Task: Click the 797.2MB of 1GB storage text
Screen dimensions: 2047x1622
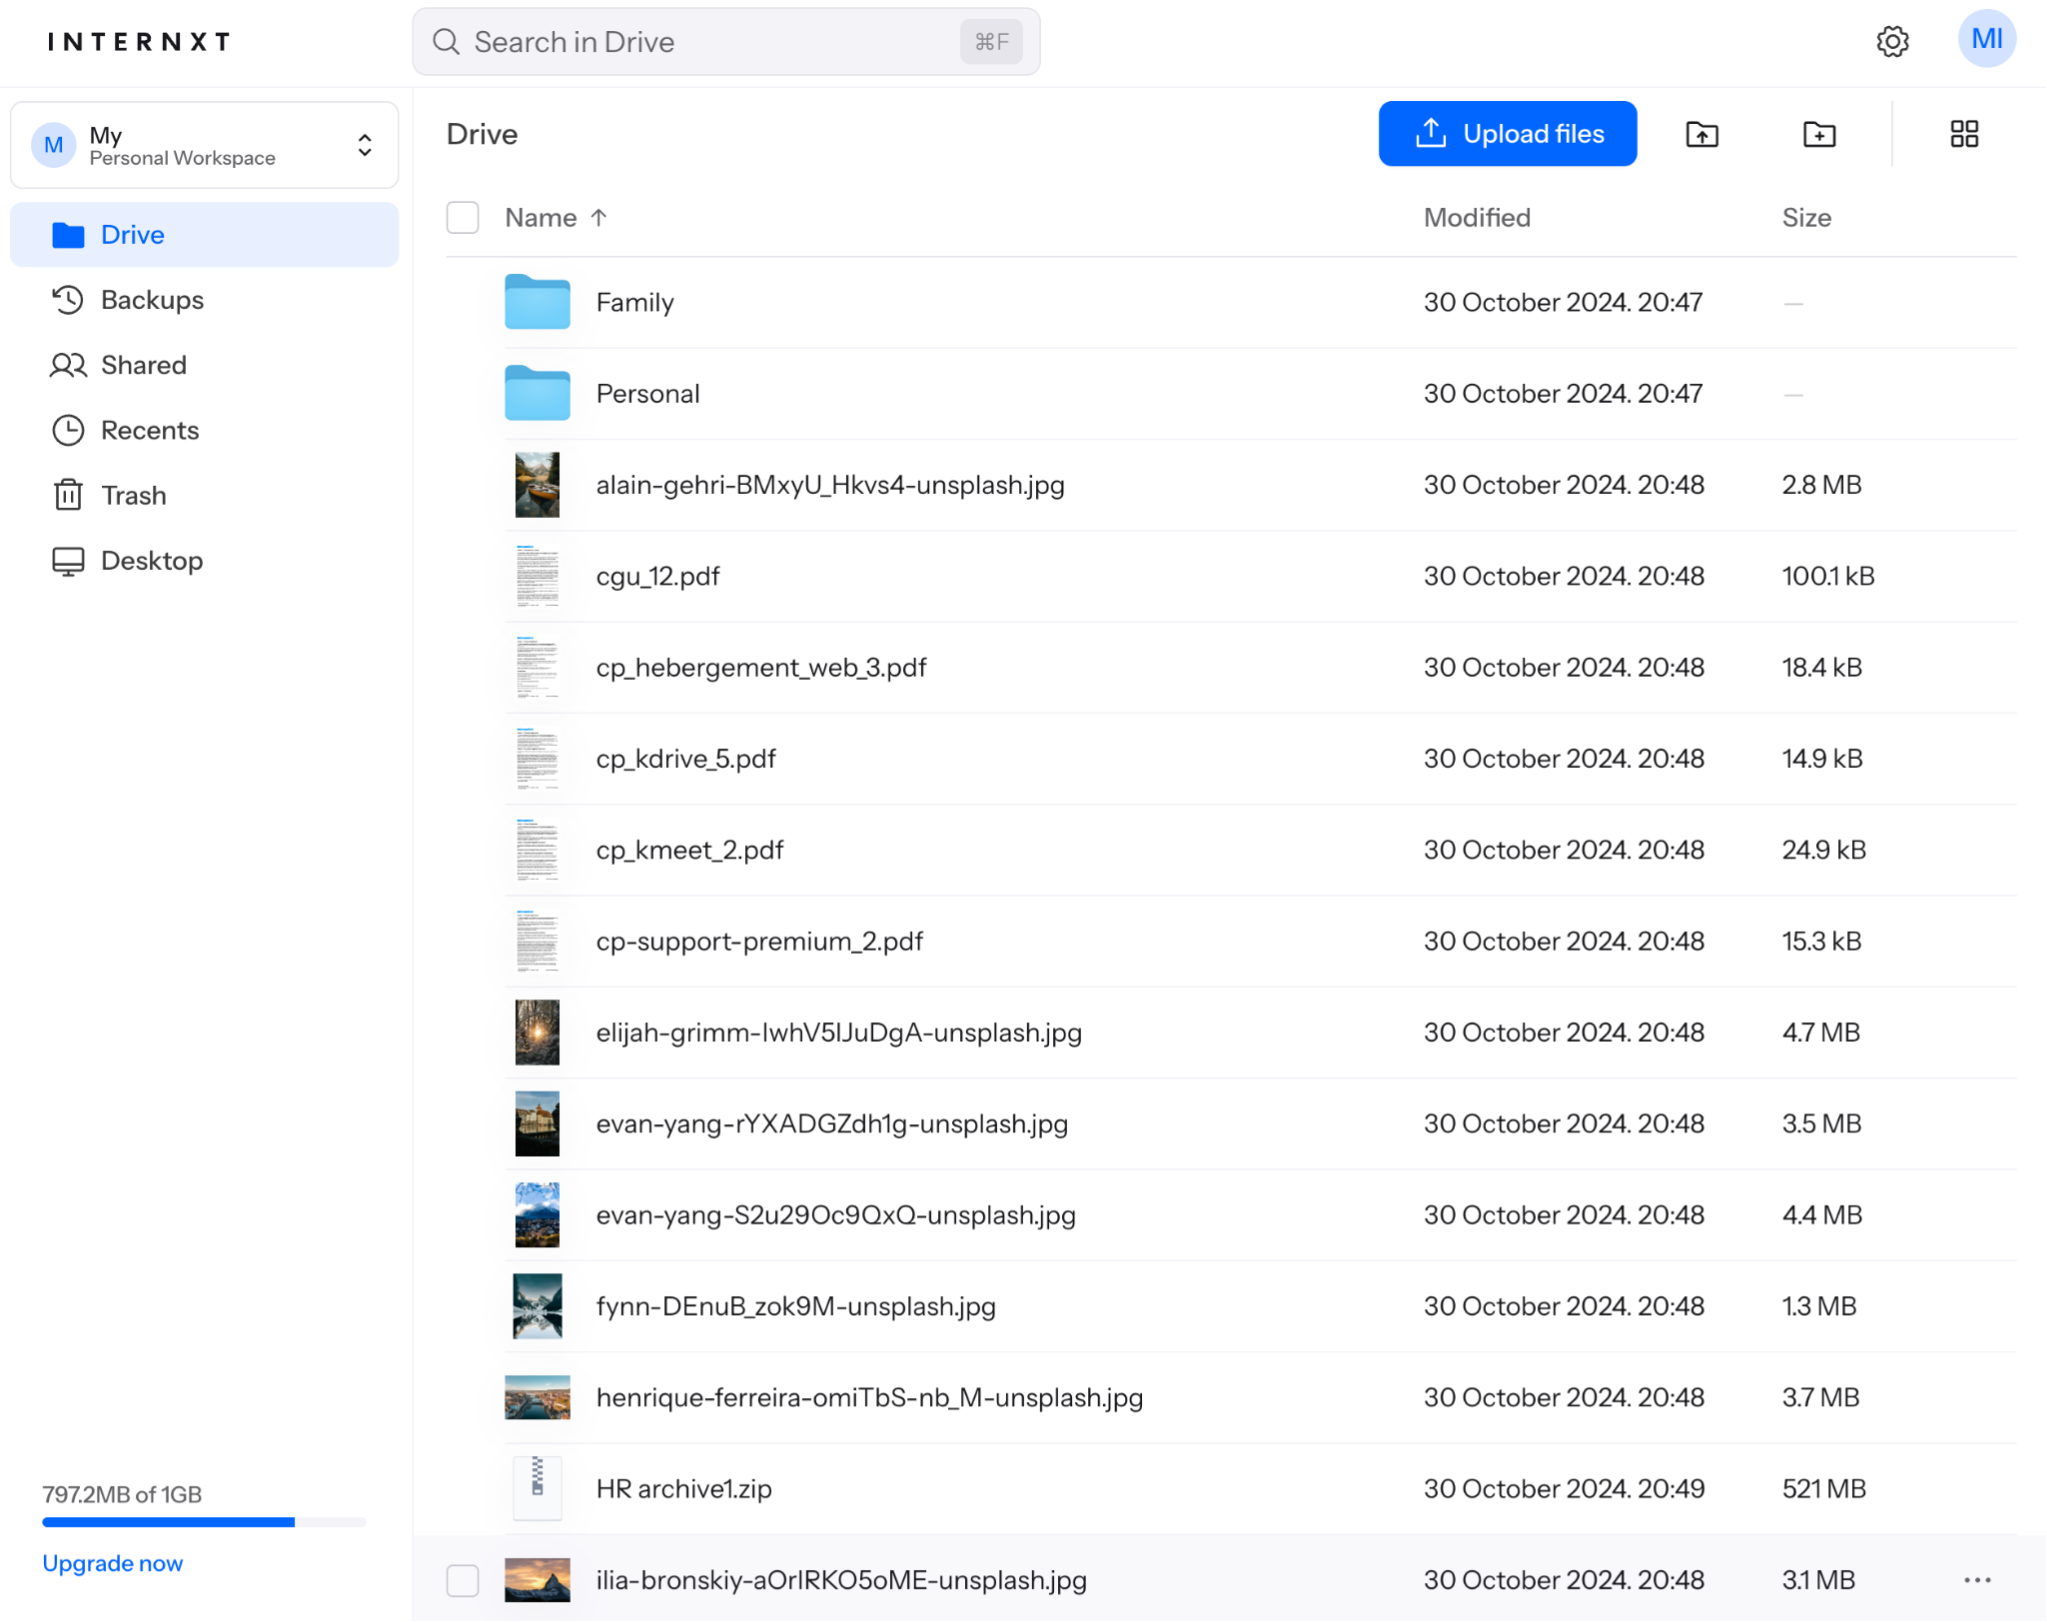Action: tap(122, 1494)
